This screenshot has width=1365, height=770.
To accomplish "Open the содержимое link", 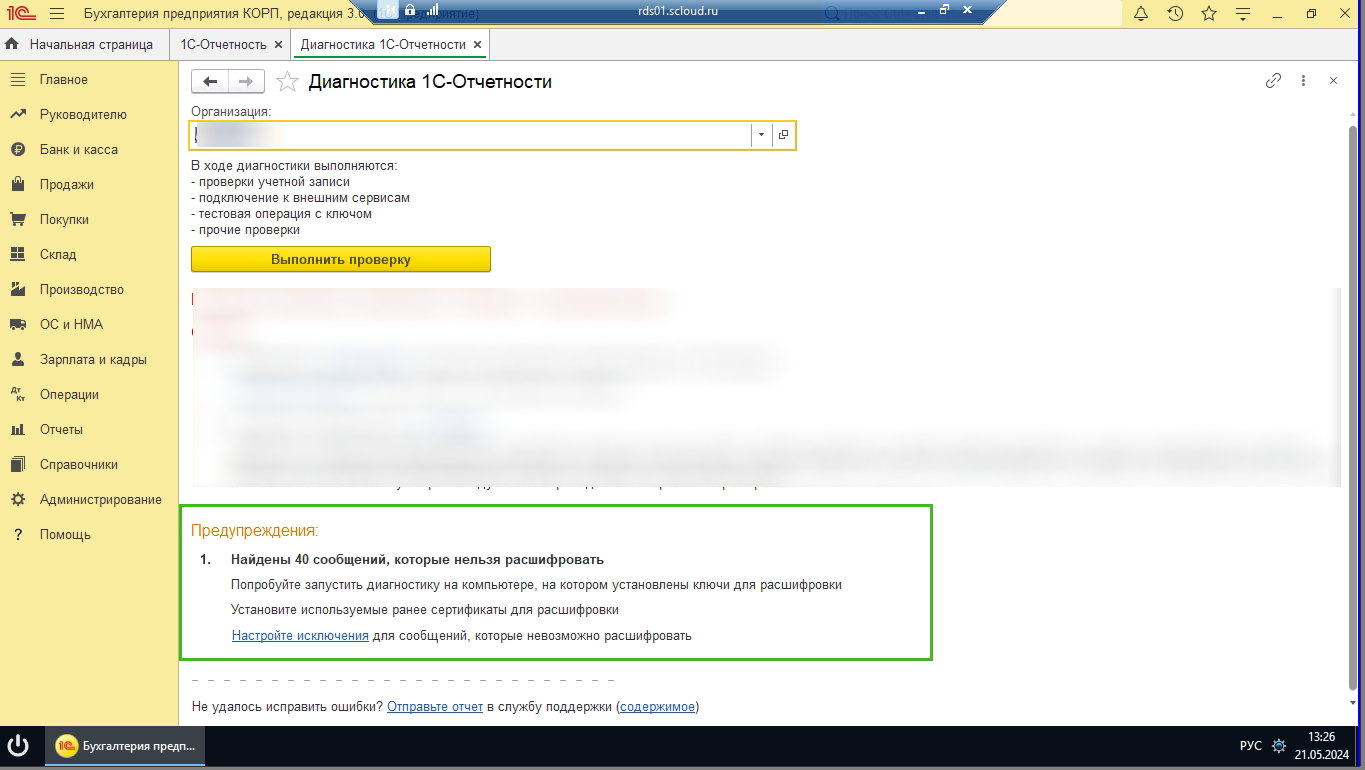I will (657, 707).
